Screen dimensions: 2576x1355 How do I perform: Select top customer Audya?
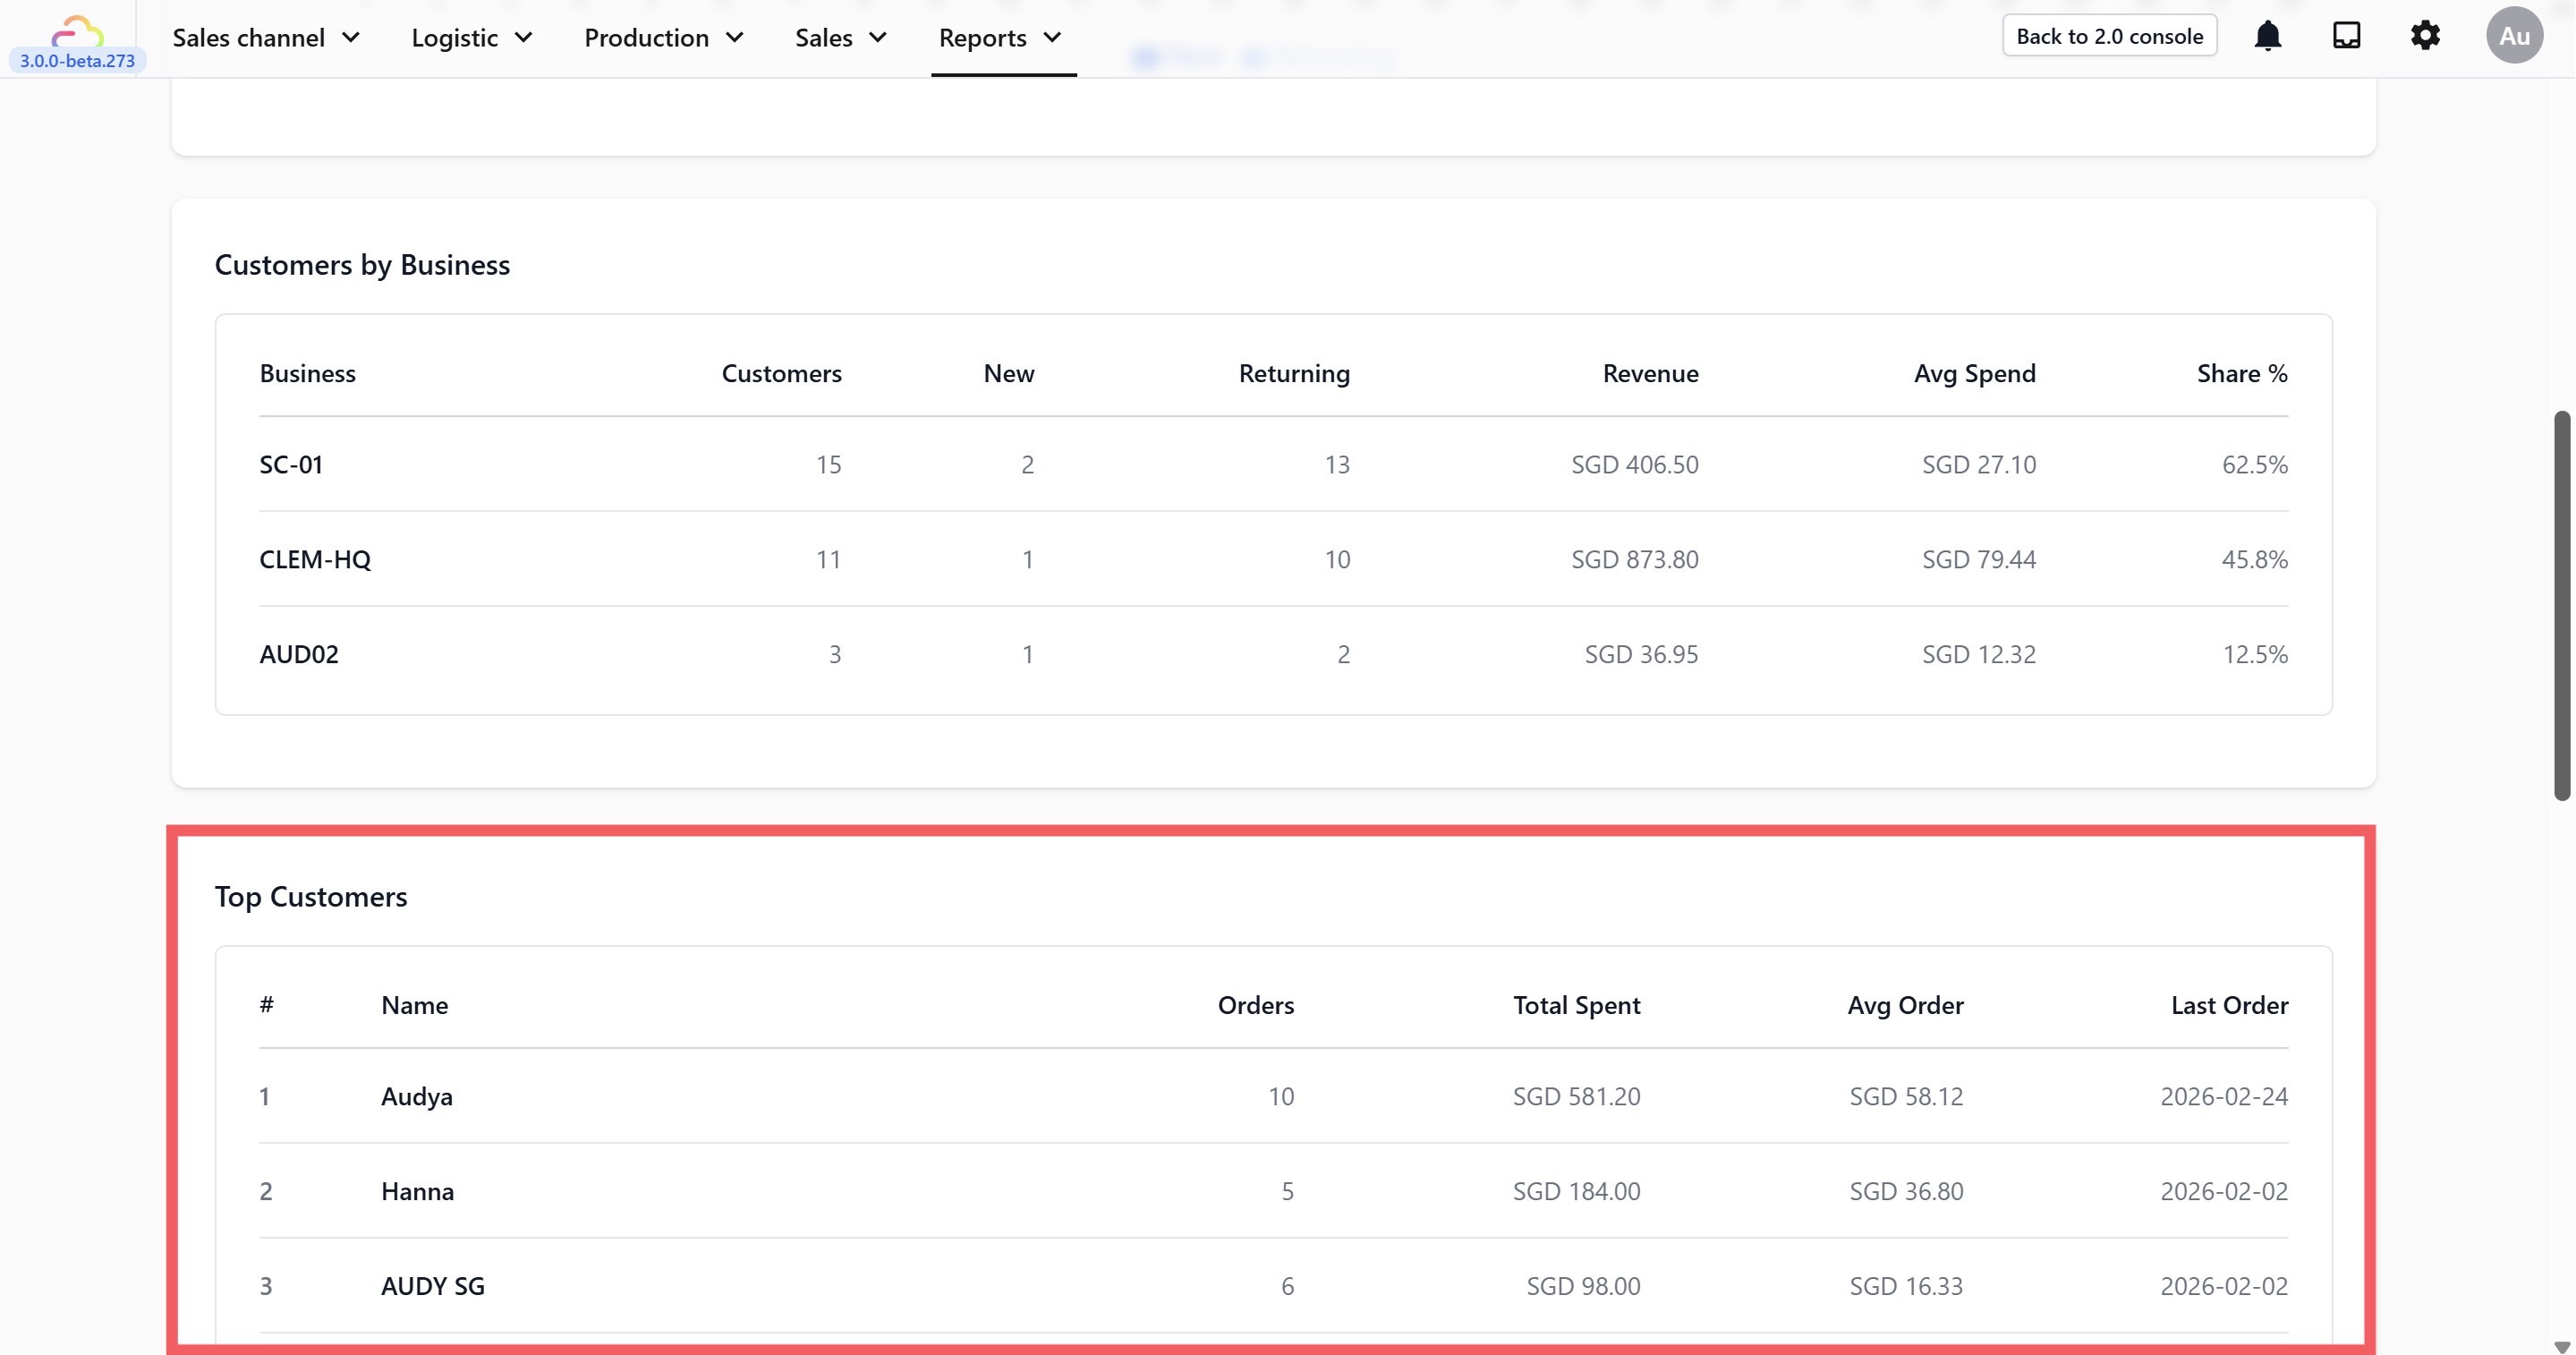(x=417, y=1097)
